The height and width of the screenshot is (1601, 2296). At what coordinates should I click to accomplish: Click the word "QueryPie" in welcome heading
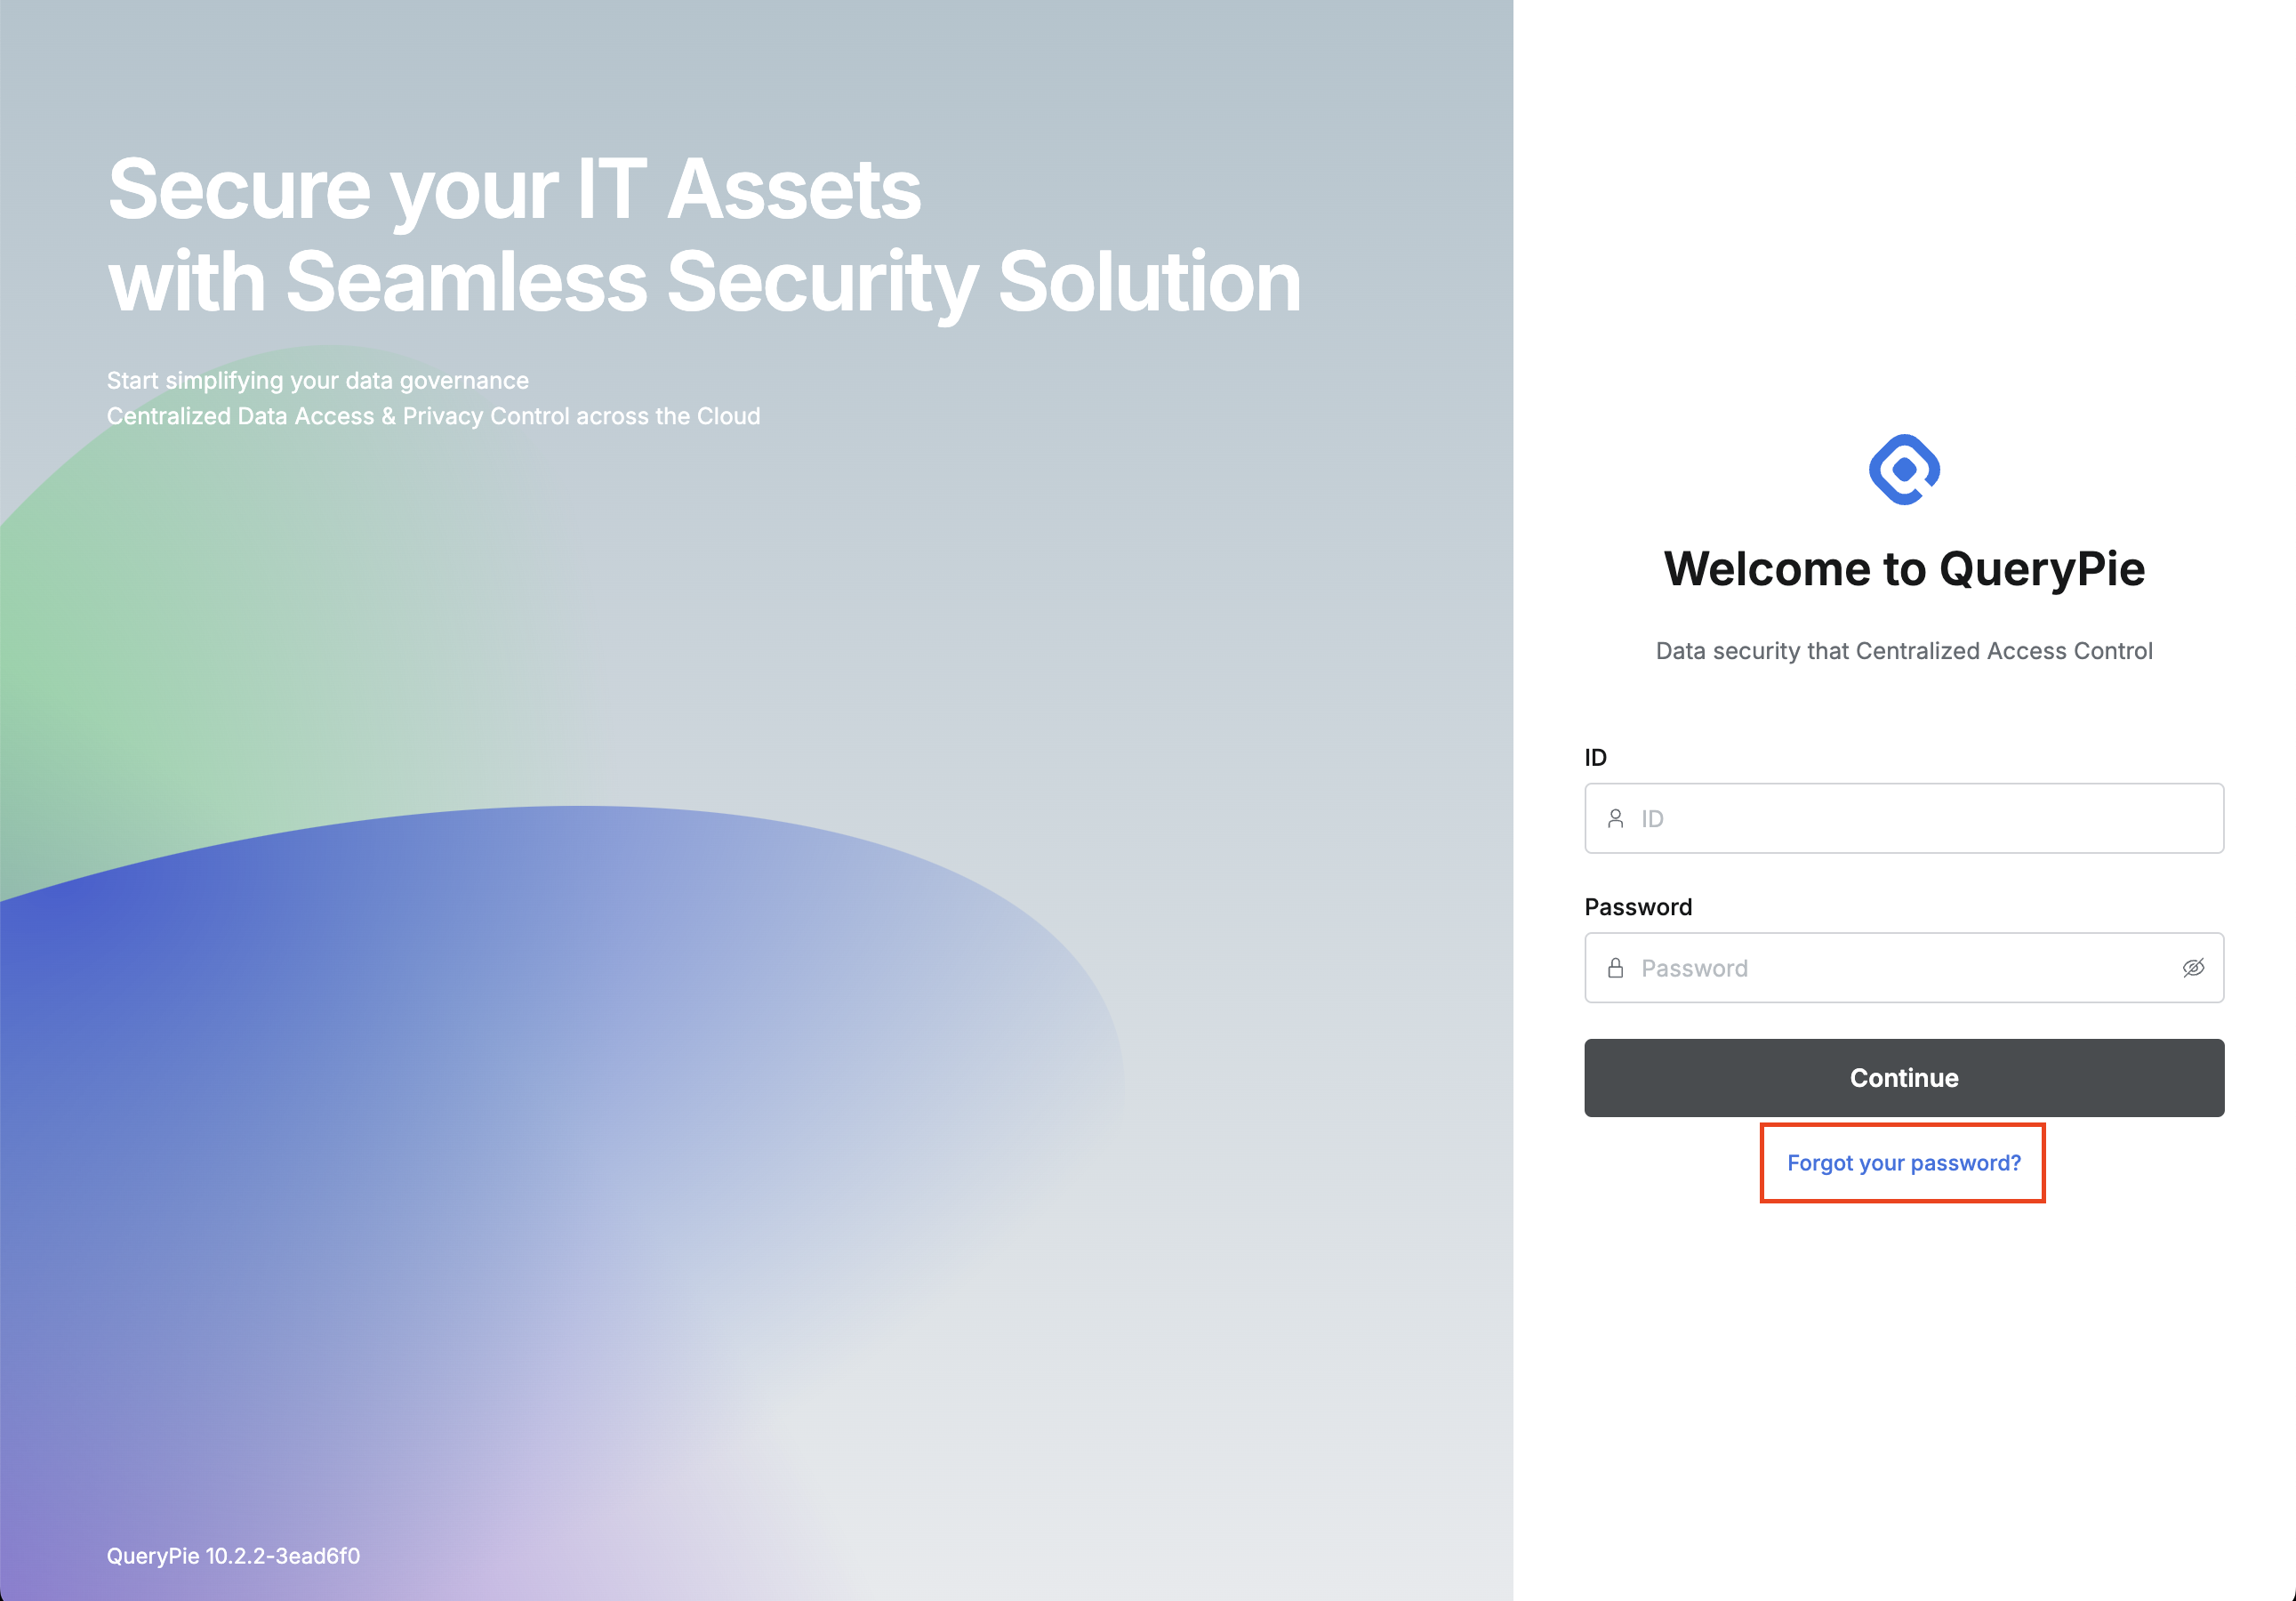coord(2042,569)
